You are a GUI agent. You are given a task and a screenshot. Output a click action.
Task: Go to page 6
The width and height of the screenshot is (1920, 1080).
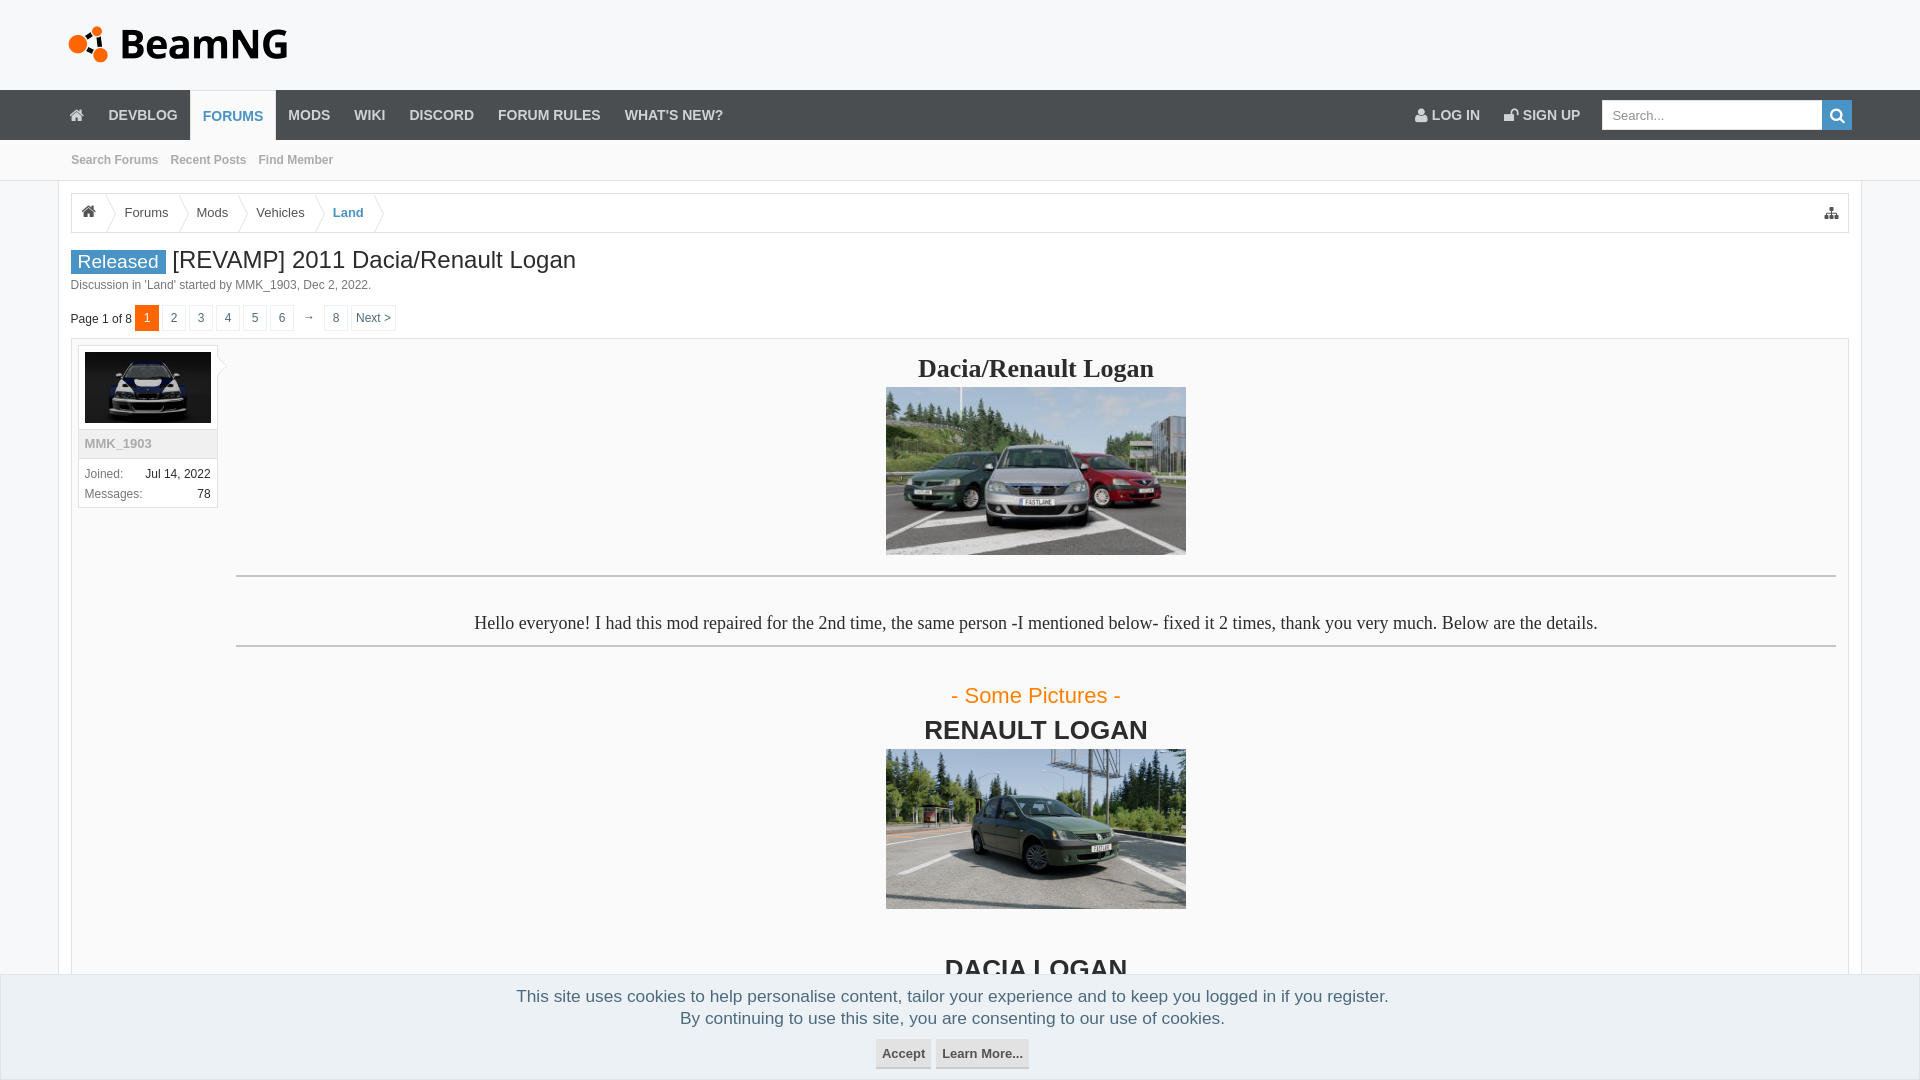[282, 318]
